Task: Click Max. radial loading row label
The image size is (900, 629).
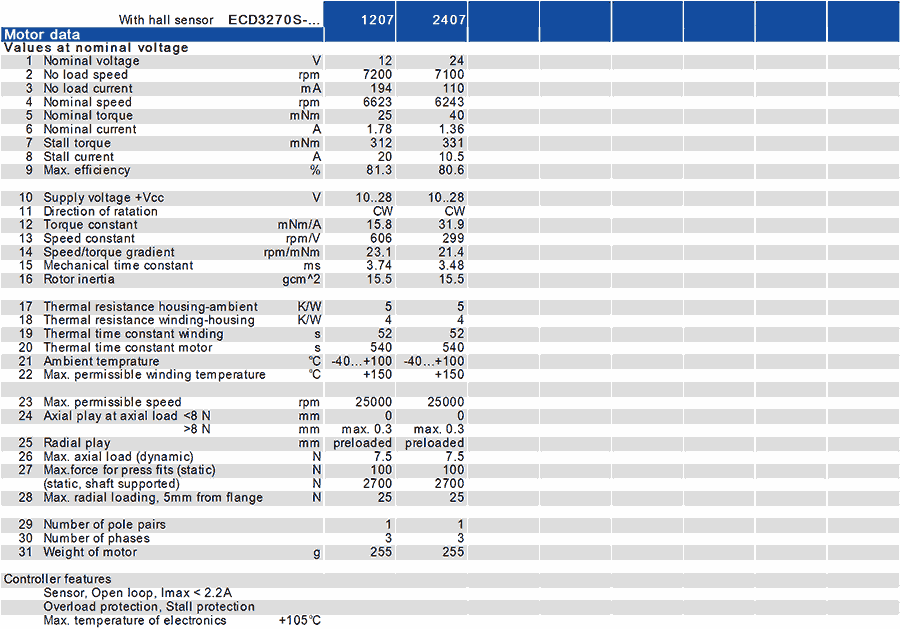Action: pos(153,498)
